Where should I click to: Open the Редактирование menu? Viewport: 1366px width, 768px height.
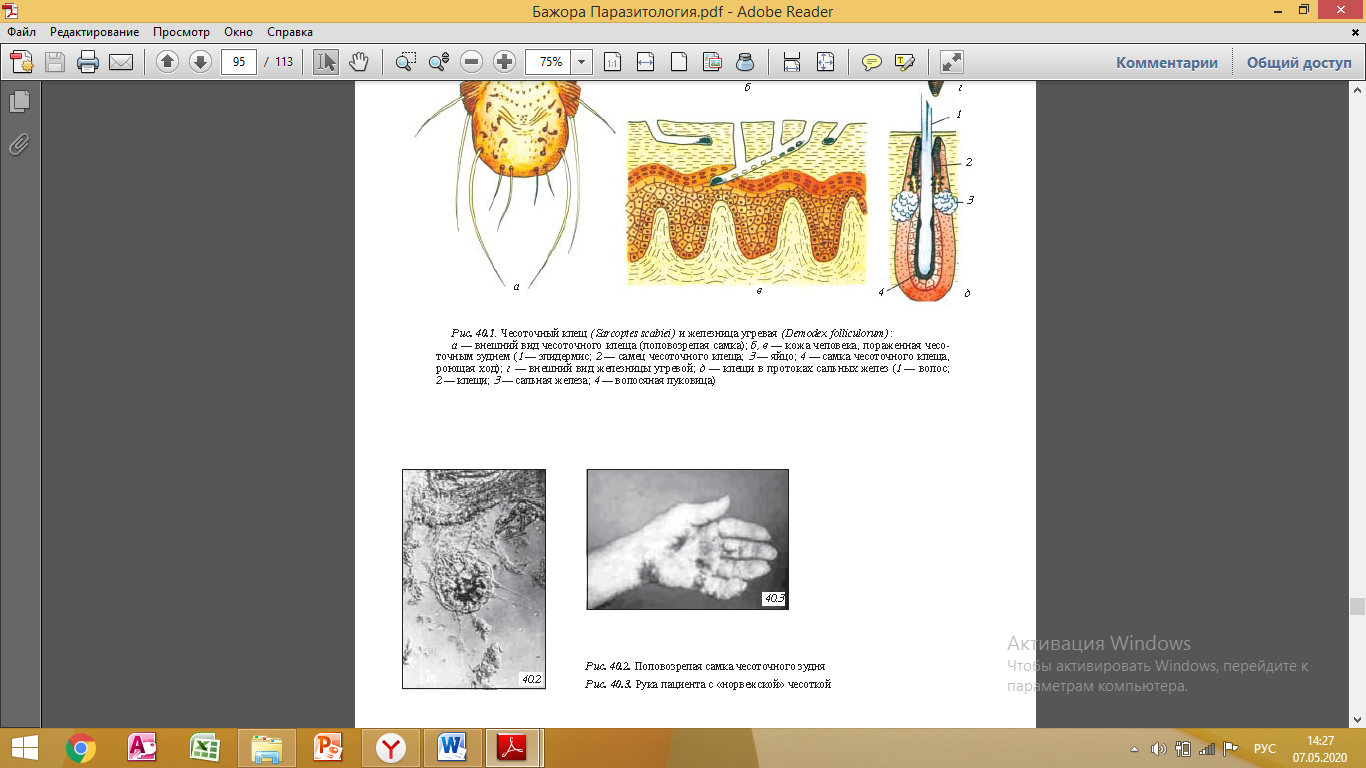coord(95,32)
